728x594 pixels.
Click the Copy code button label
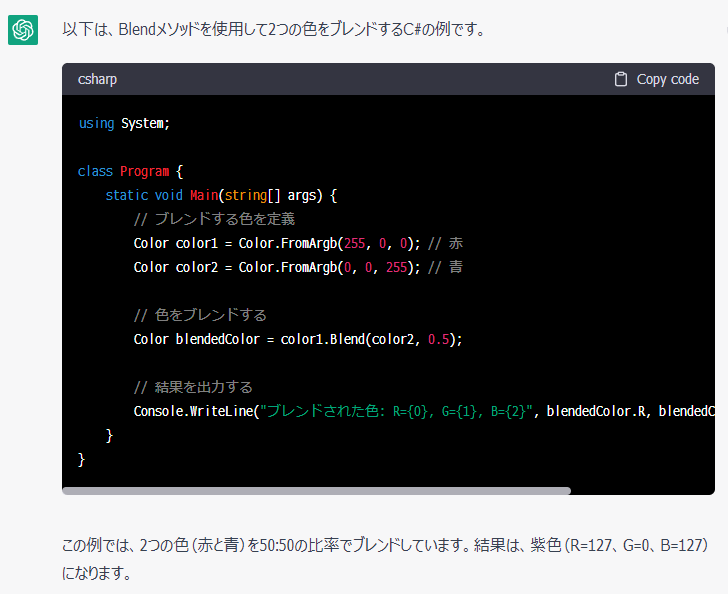[667, 79]
